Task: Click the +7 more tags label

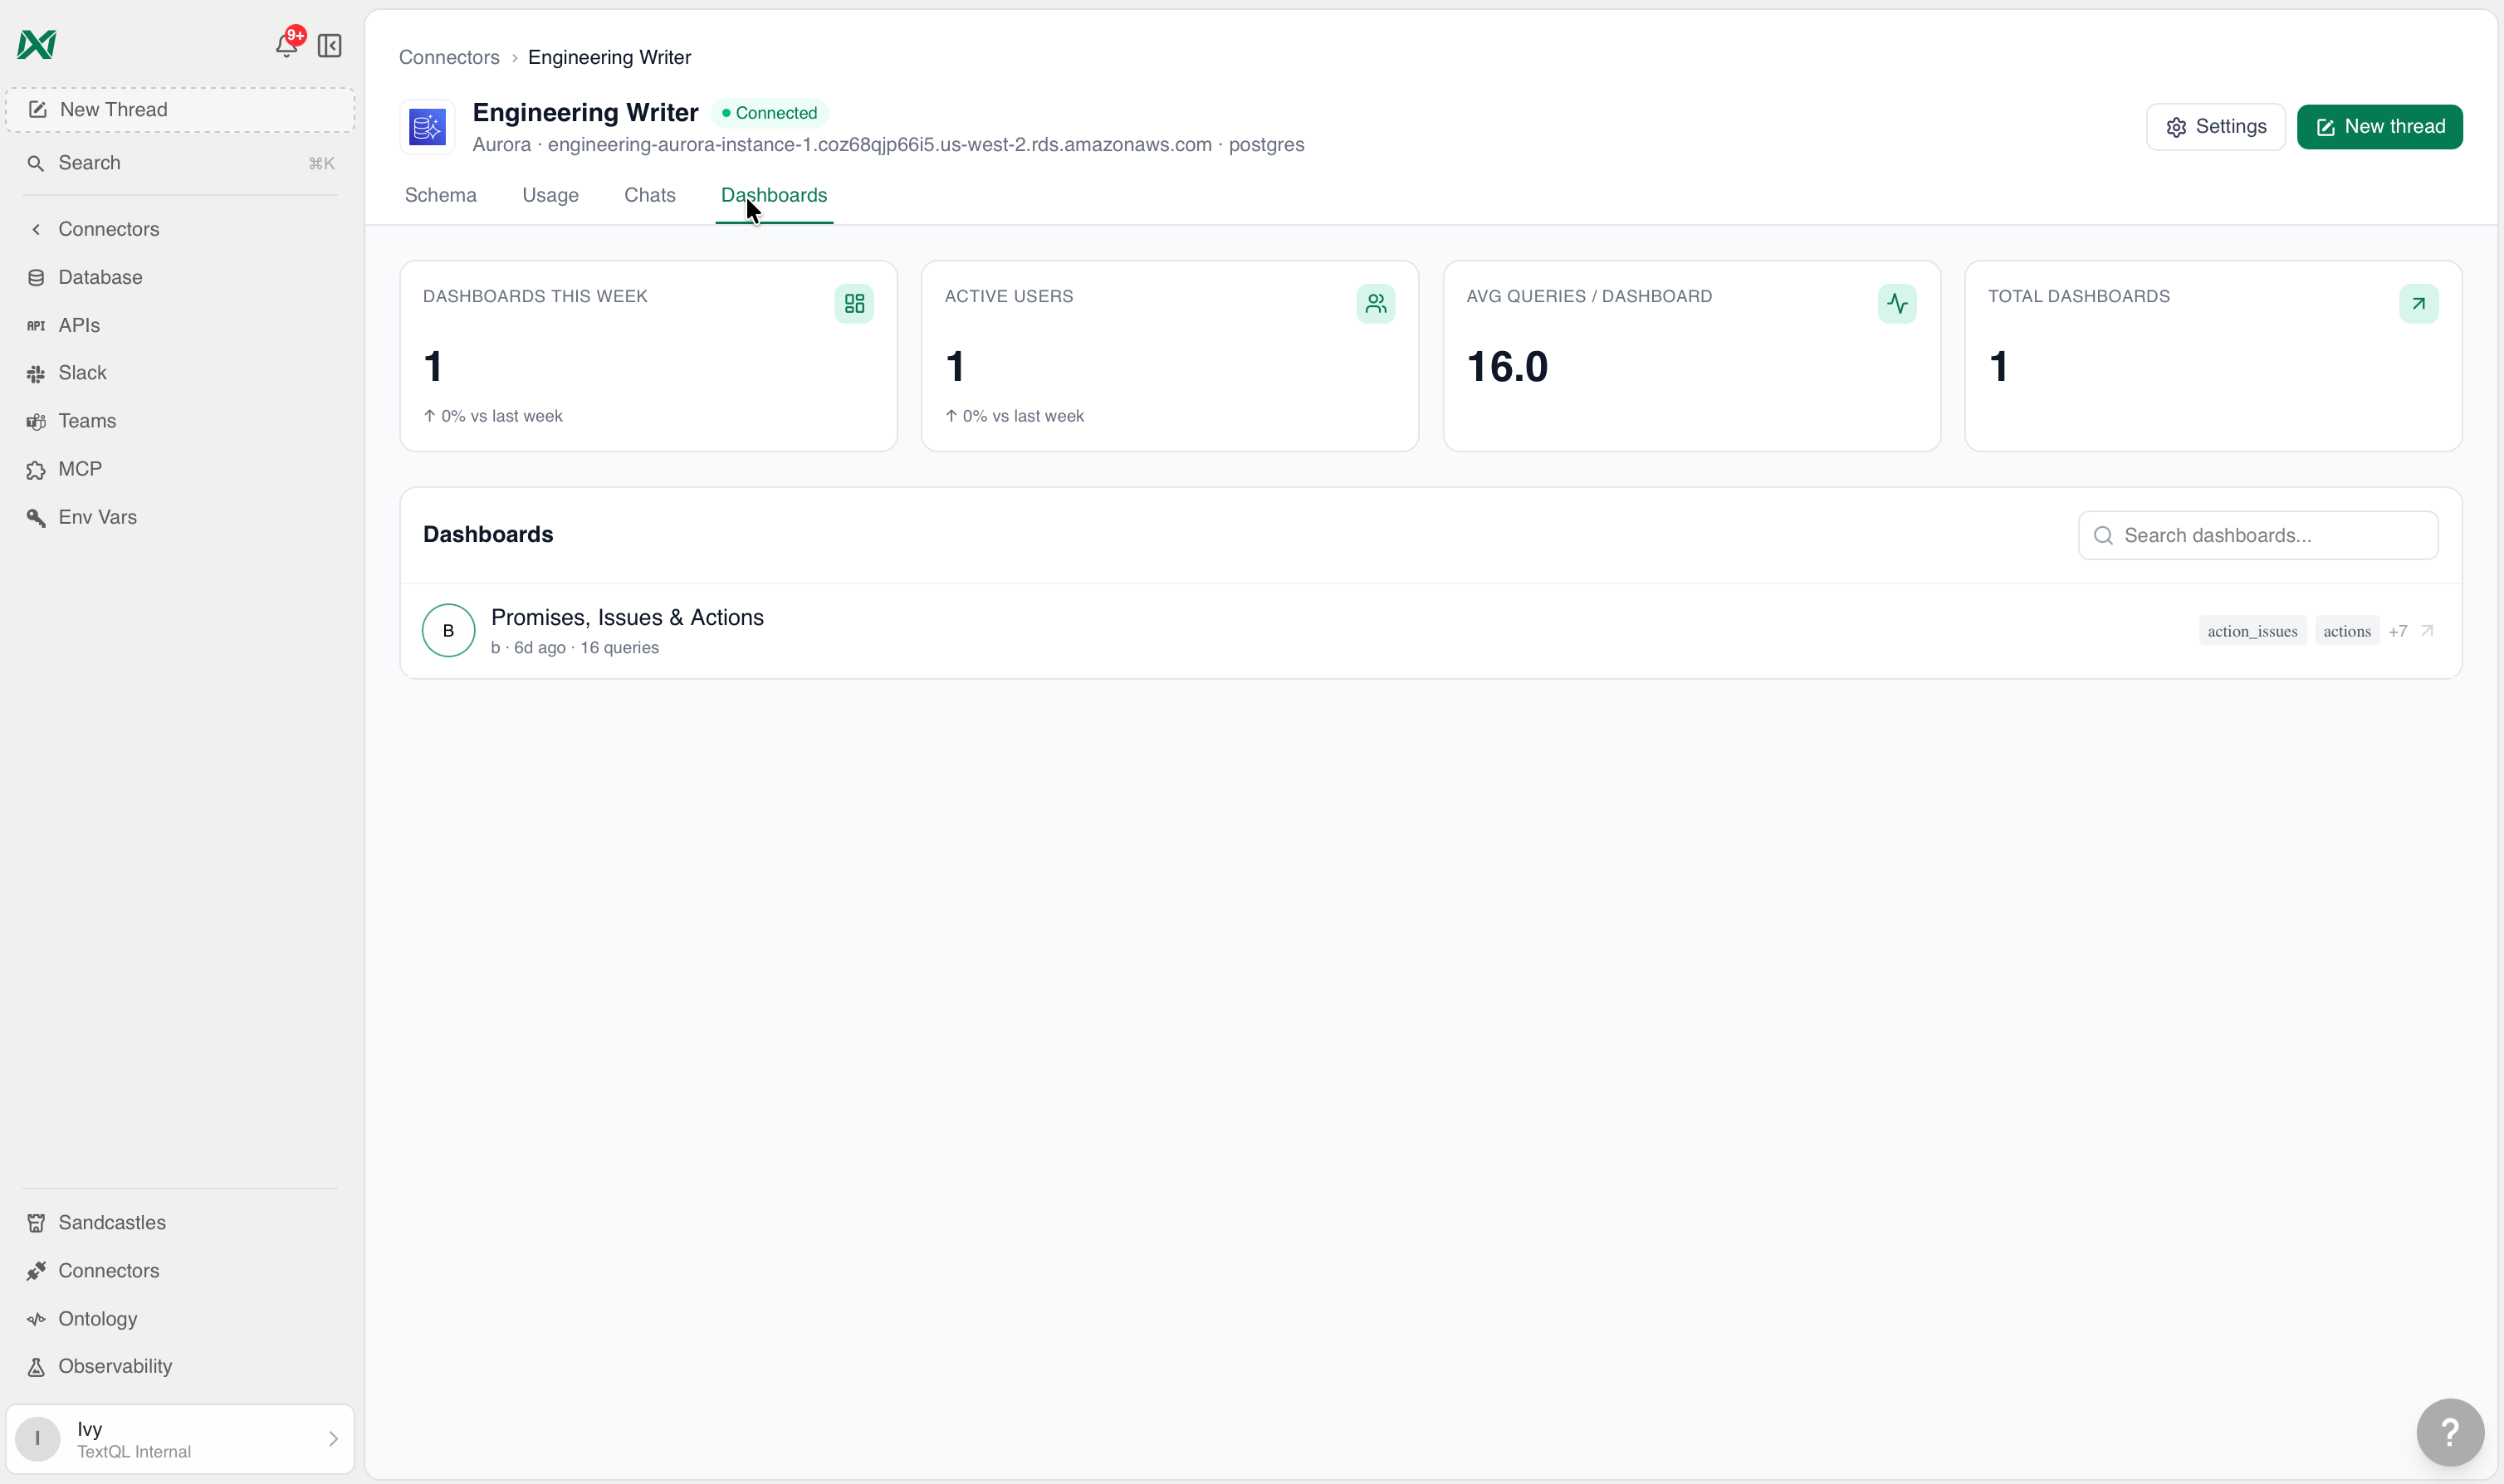Action: click(2397, 631)
